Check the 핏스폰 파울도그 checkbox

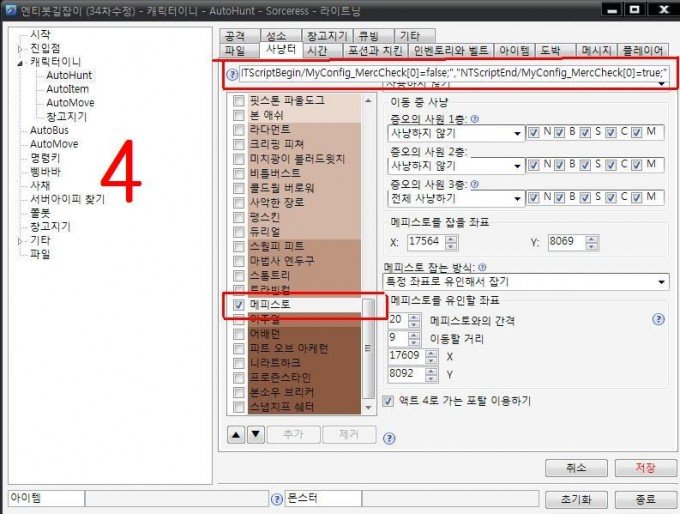pyautogui.click(x=239, y=101)
